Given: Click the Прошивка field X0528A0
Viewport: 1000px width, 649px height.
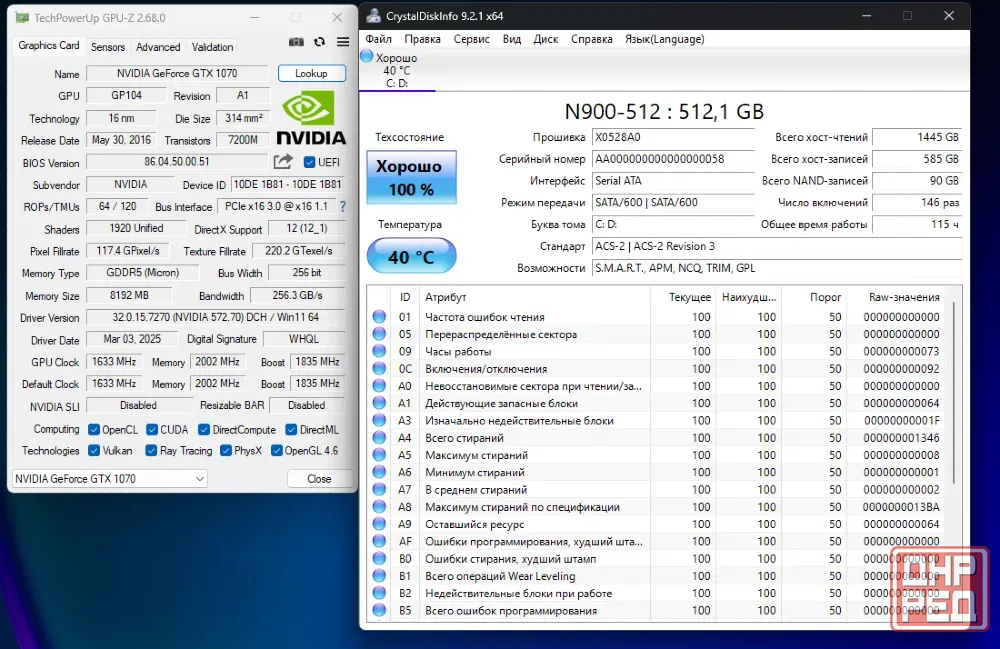Looking at the screenshot, I should coord(673,137).
